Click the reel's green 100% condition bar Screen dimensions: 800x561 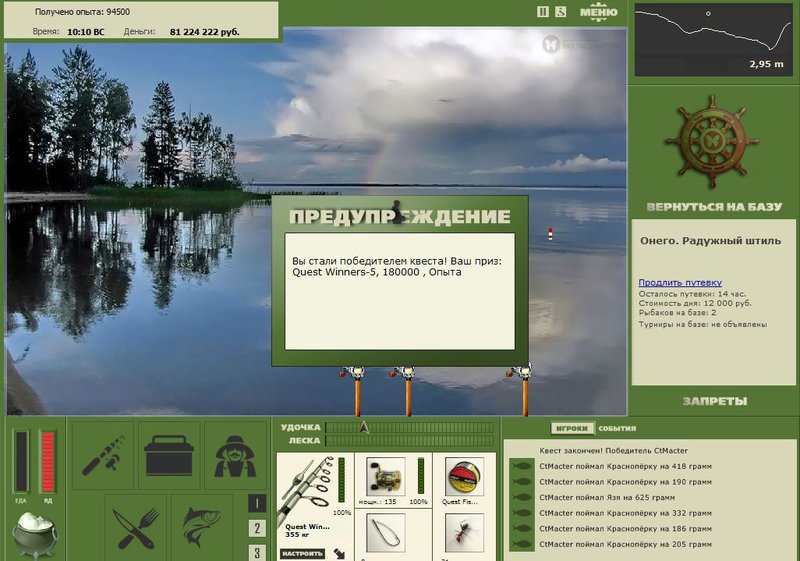[421, 476]
